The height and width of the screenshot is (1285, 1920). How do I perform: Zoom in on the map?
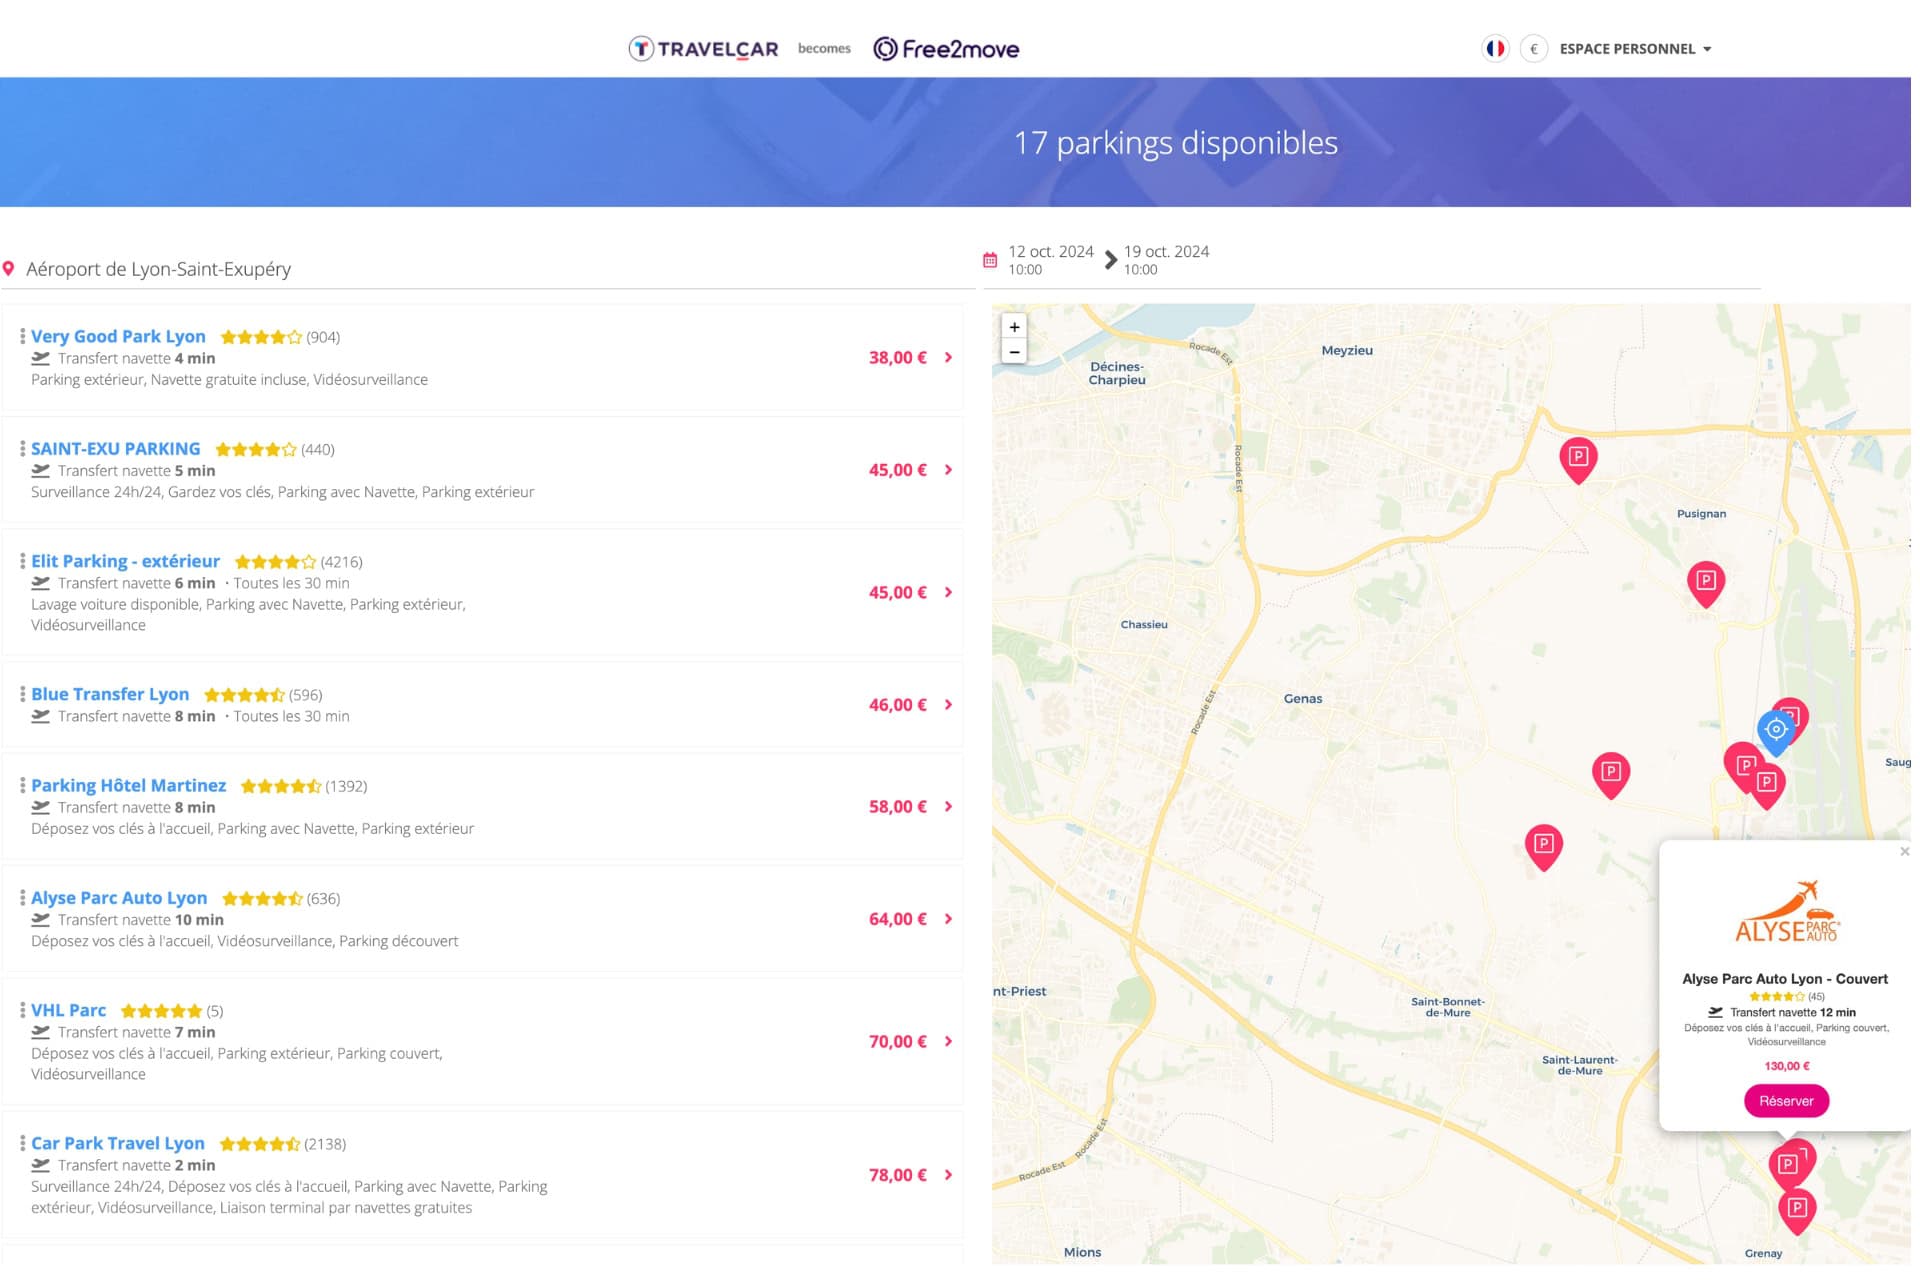1014,327
